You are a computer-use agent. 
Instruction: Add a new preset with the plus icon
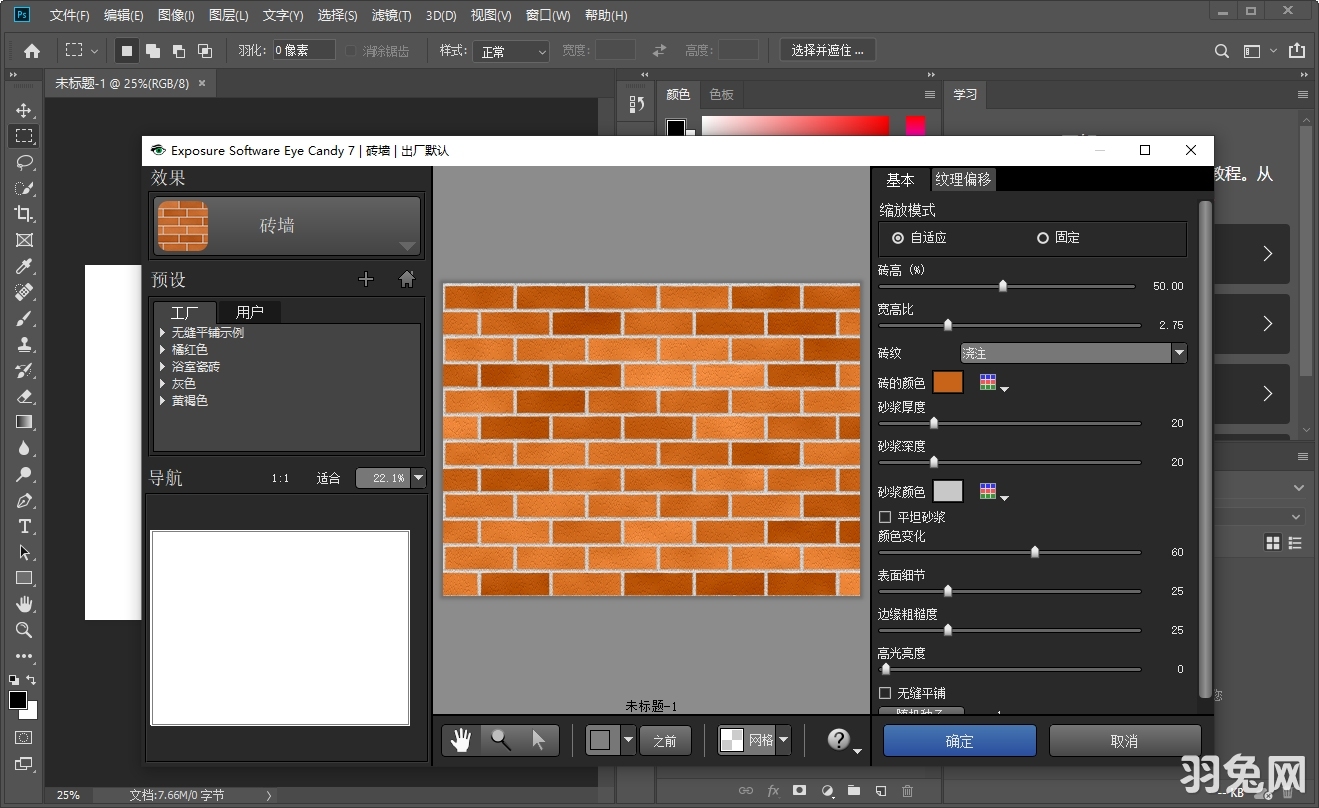[366, 279]
